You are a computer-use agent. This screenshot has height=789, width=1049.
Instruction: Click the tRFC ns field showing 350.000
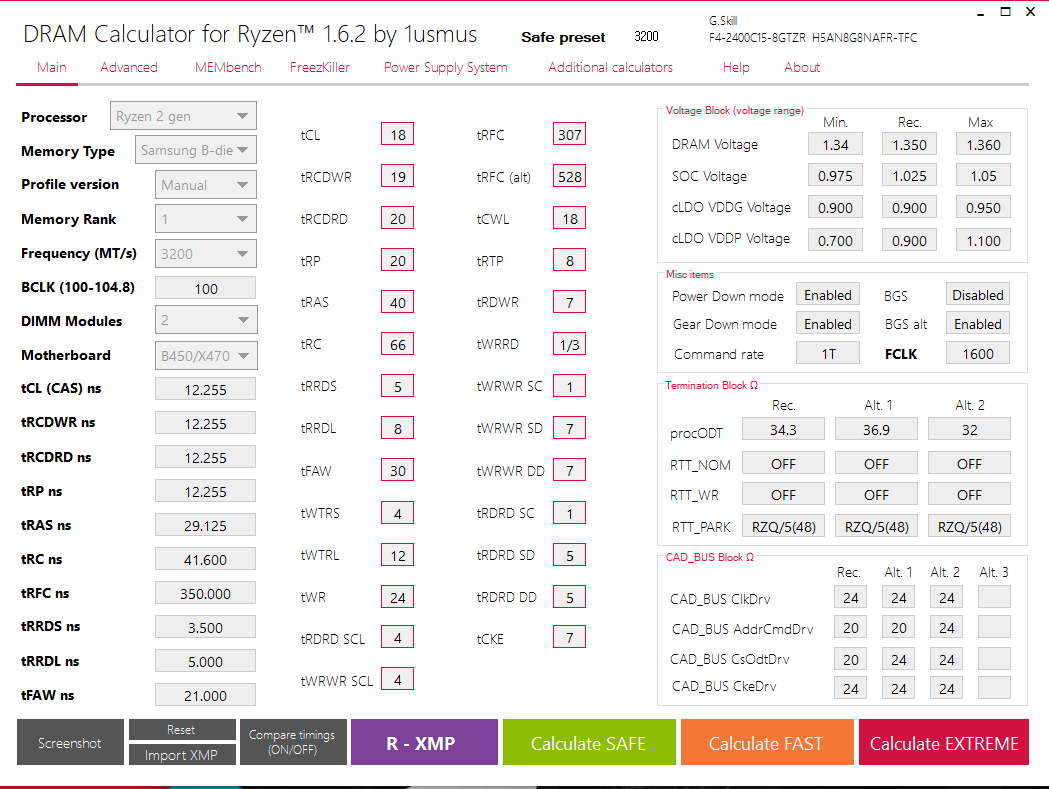(205, 593)
